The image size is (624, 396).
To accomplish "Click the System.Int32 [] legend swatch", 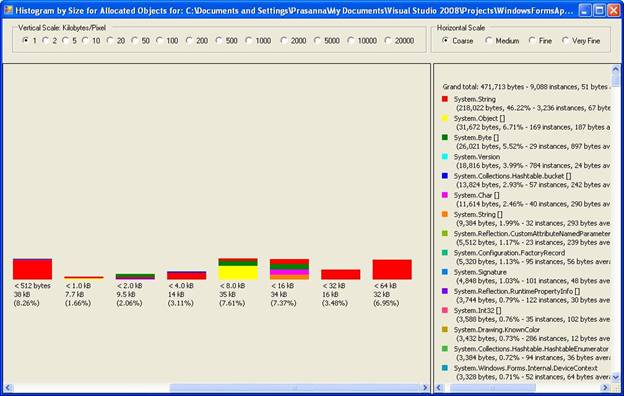I will 445,310.
